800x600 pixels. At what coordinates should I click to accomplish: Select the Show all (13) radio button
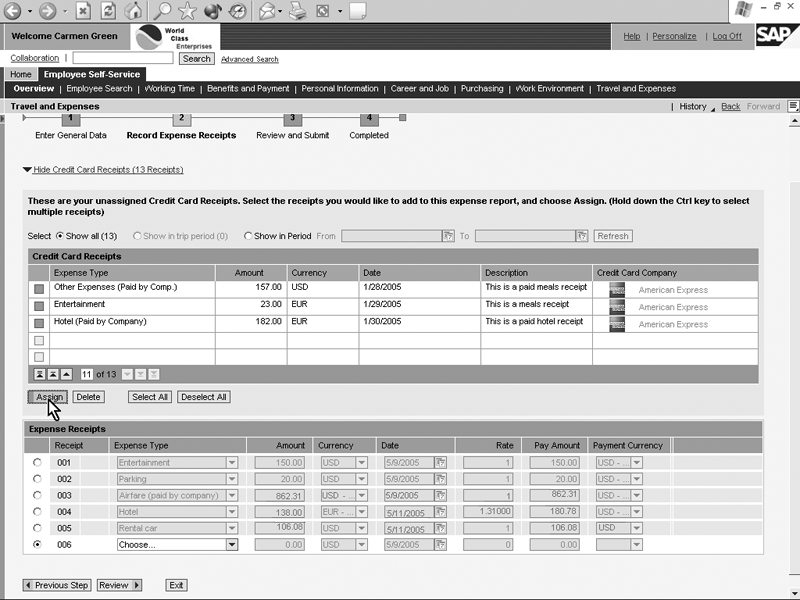pos(60,236)
